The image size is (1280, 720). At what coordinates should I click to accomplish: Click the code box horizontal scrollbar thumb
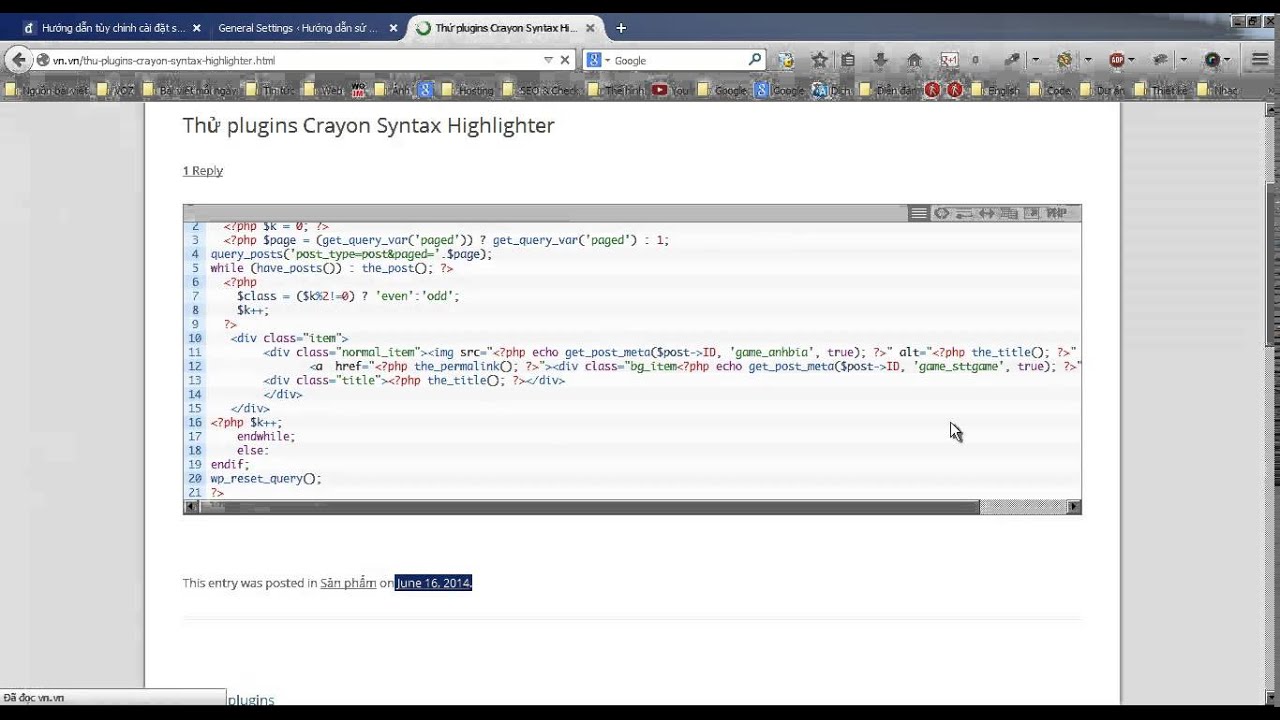[x=589, y=507]
